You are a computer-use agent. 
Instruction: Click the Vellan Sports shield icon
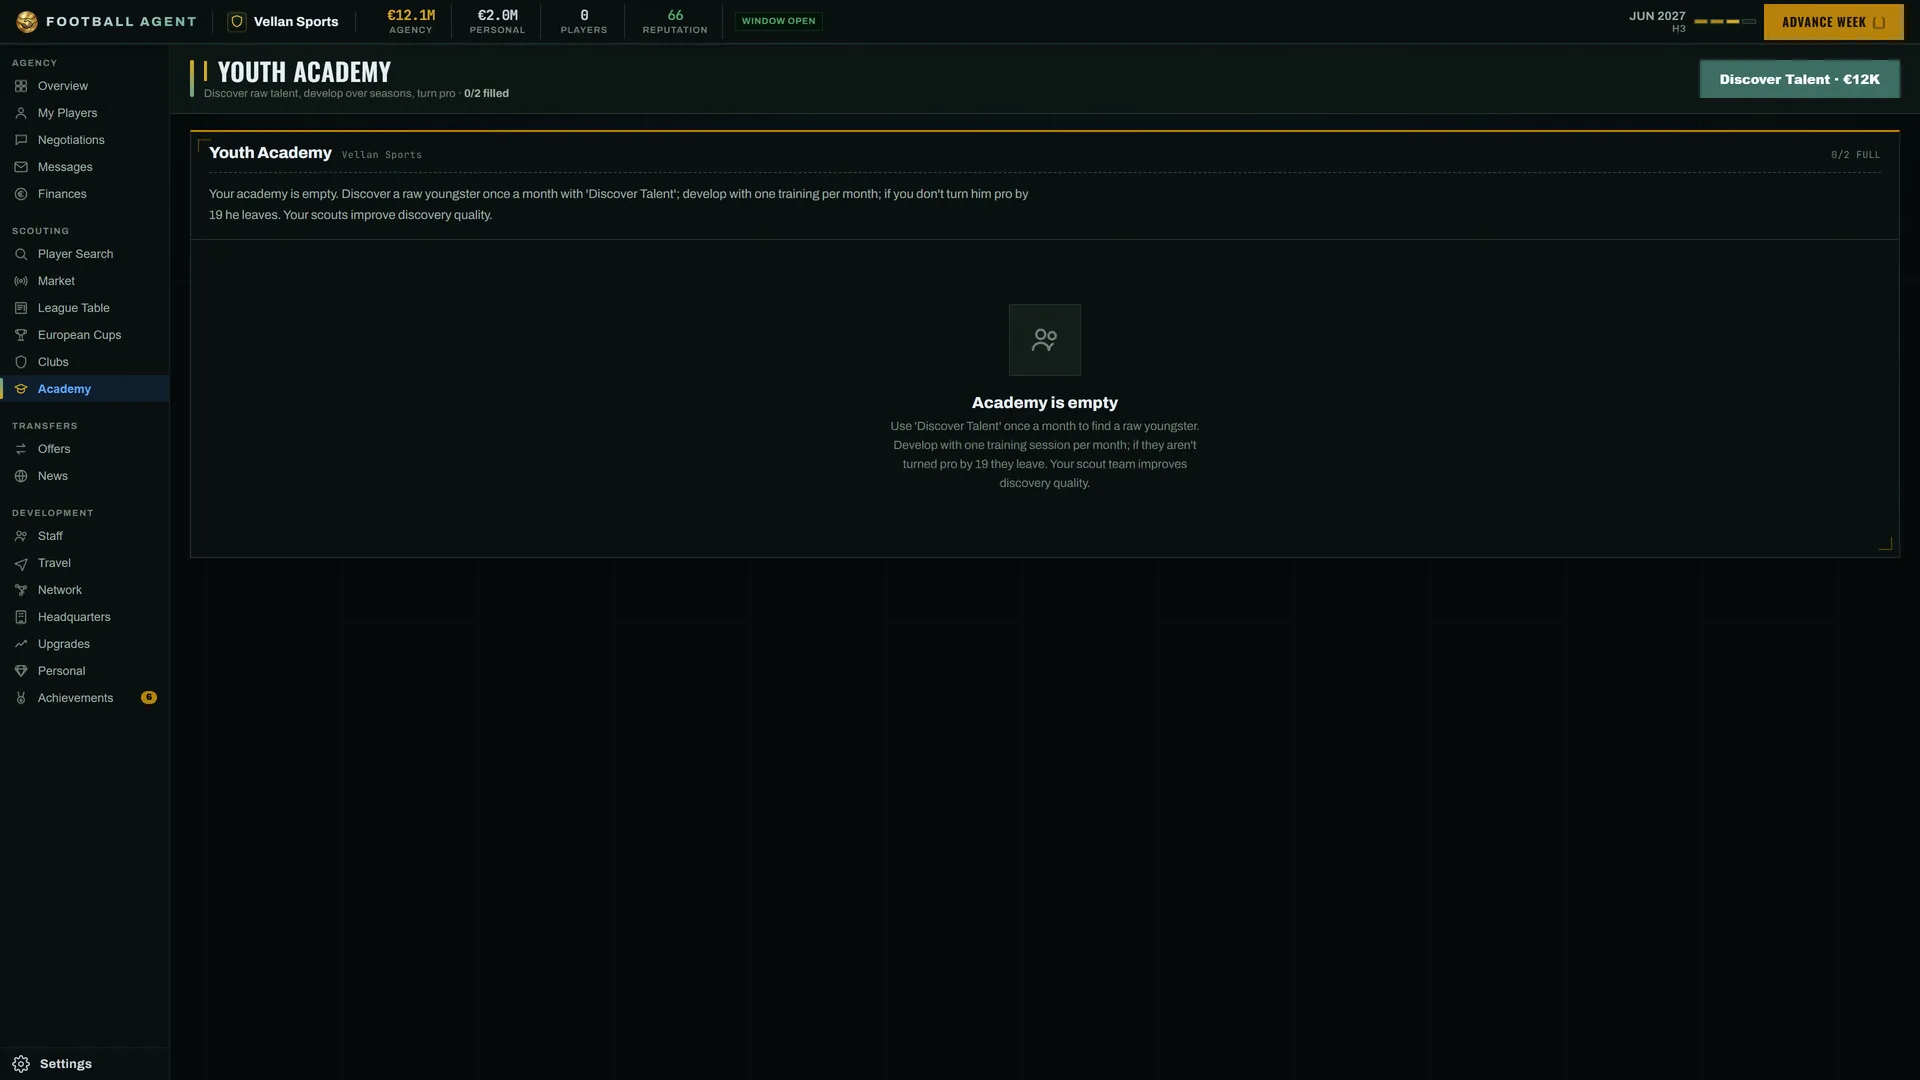(237, 21)
